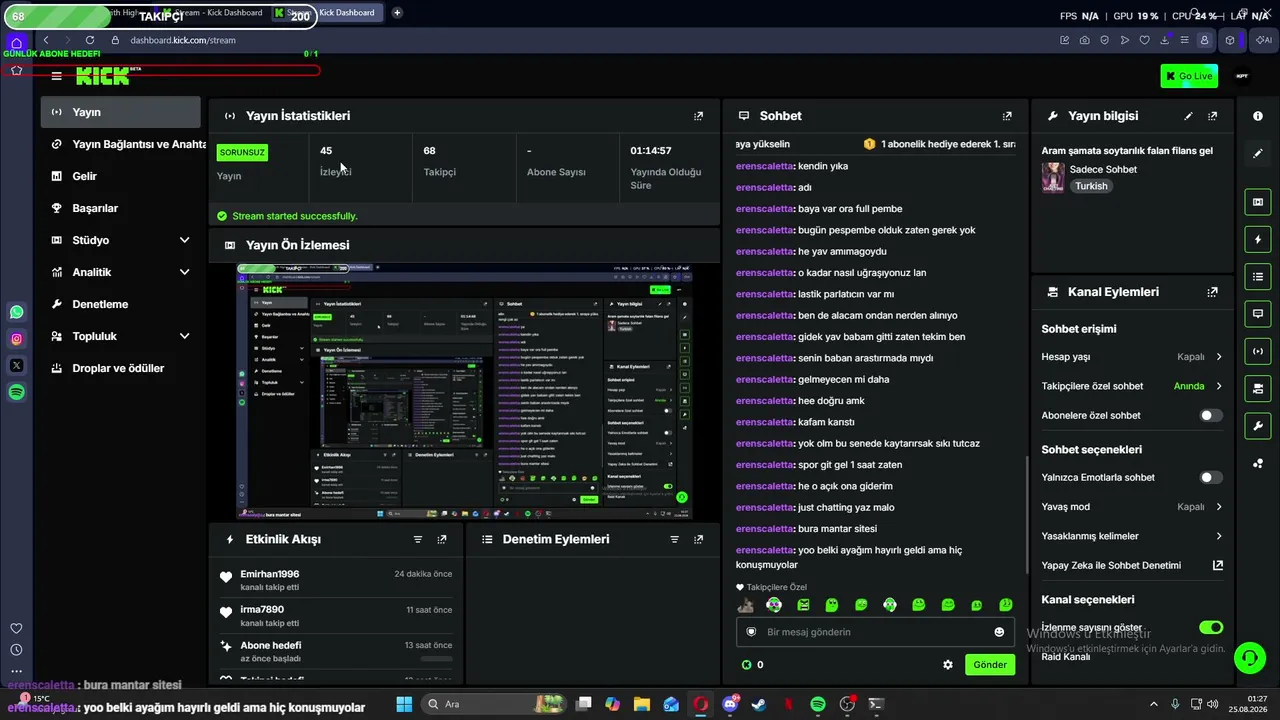Focus the Bir mesaj gönderin chat input
This screenshot has width=1280, height=720.
(874, 632)
